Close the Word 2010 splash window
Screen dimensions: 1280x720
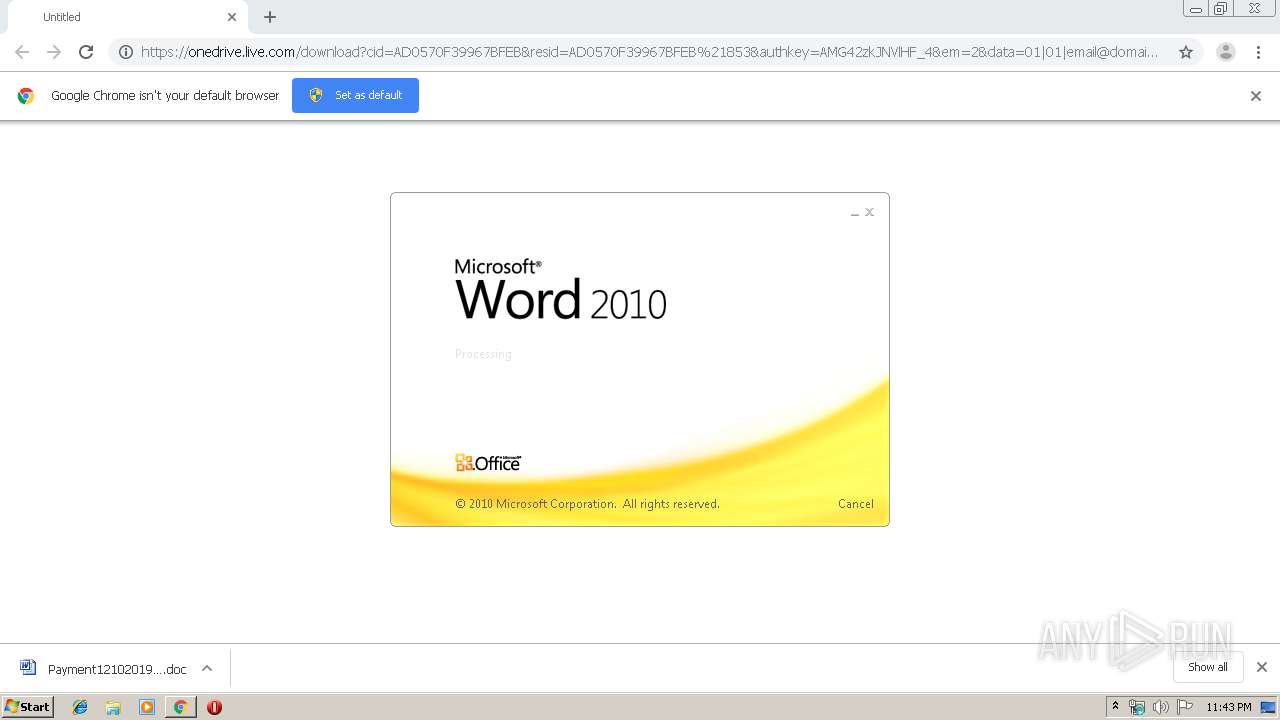870,212
